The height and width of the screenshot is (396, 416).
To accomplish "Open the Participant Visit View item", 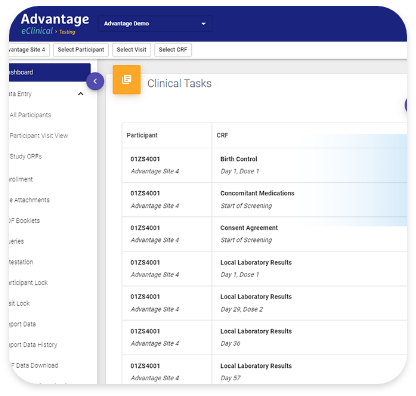I will (39, 136).
